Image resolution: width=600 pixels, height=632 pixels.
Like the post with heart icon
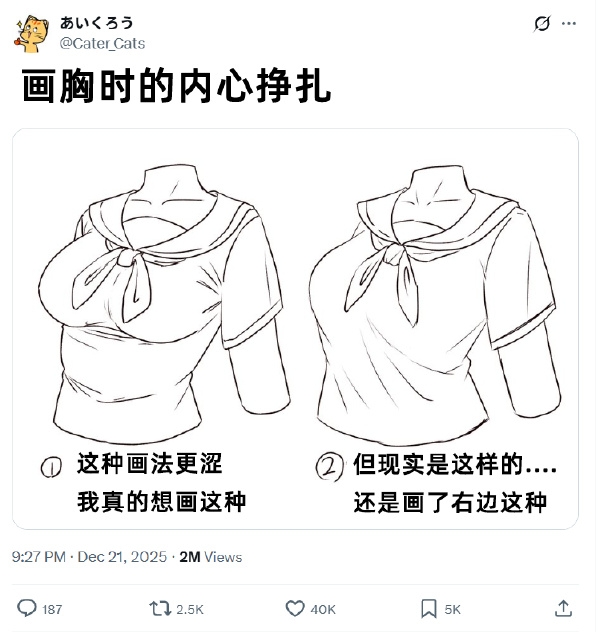295,609
